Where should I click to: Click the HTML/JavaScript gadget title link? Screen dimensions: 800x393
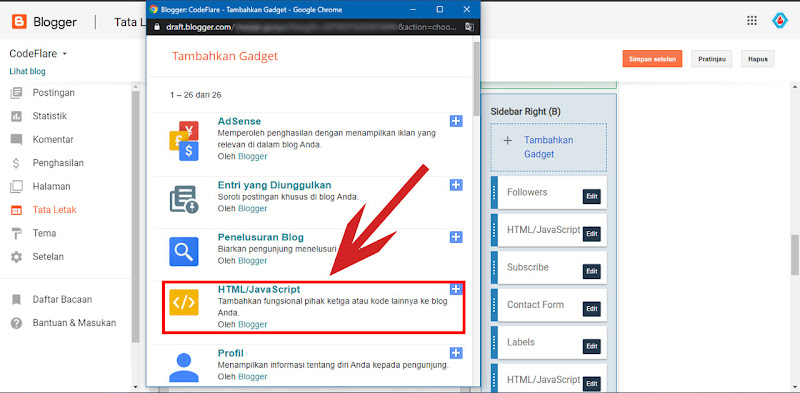point(259,289)
